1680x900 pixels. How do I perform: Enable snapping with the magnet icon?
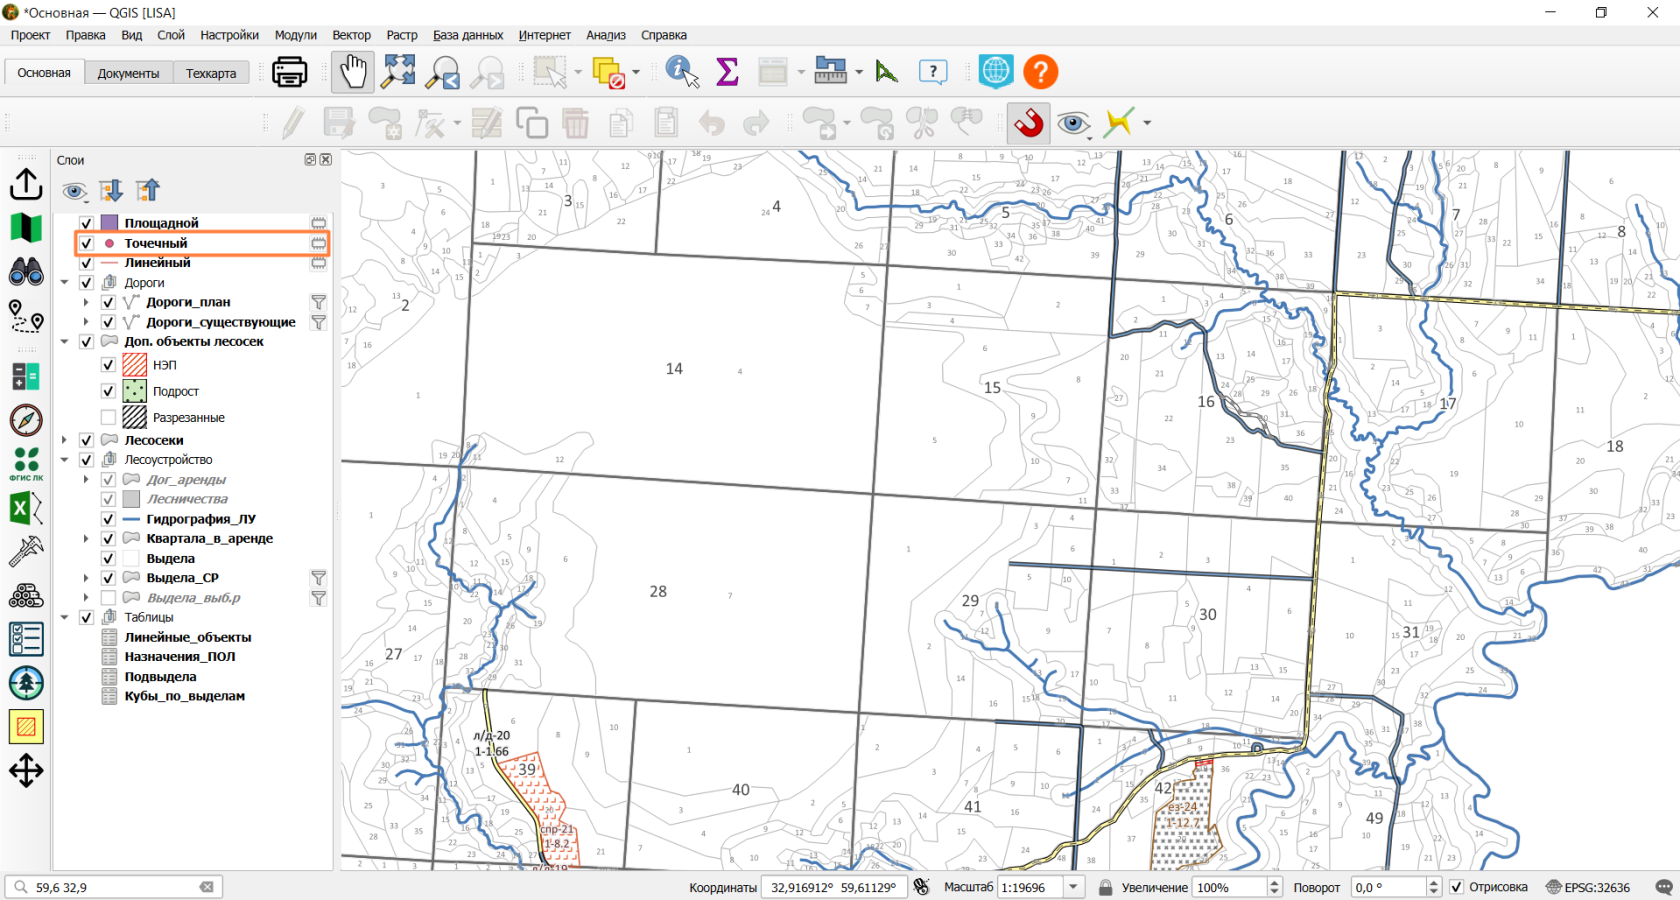(x=1028, y=123)
